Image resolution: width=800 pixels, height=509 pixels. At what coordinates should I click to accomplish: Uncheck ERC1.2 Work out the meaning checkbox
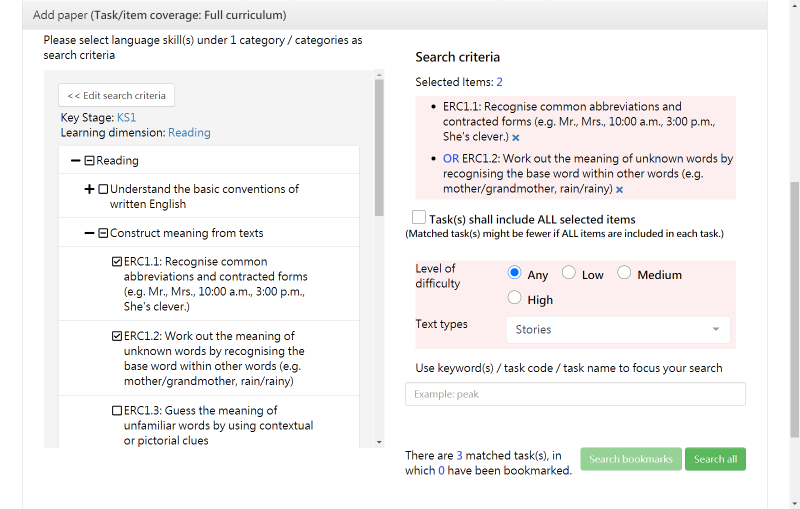[117, 336]
